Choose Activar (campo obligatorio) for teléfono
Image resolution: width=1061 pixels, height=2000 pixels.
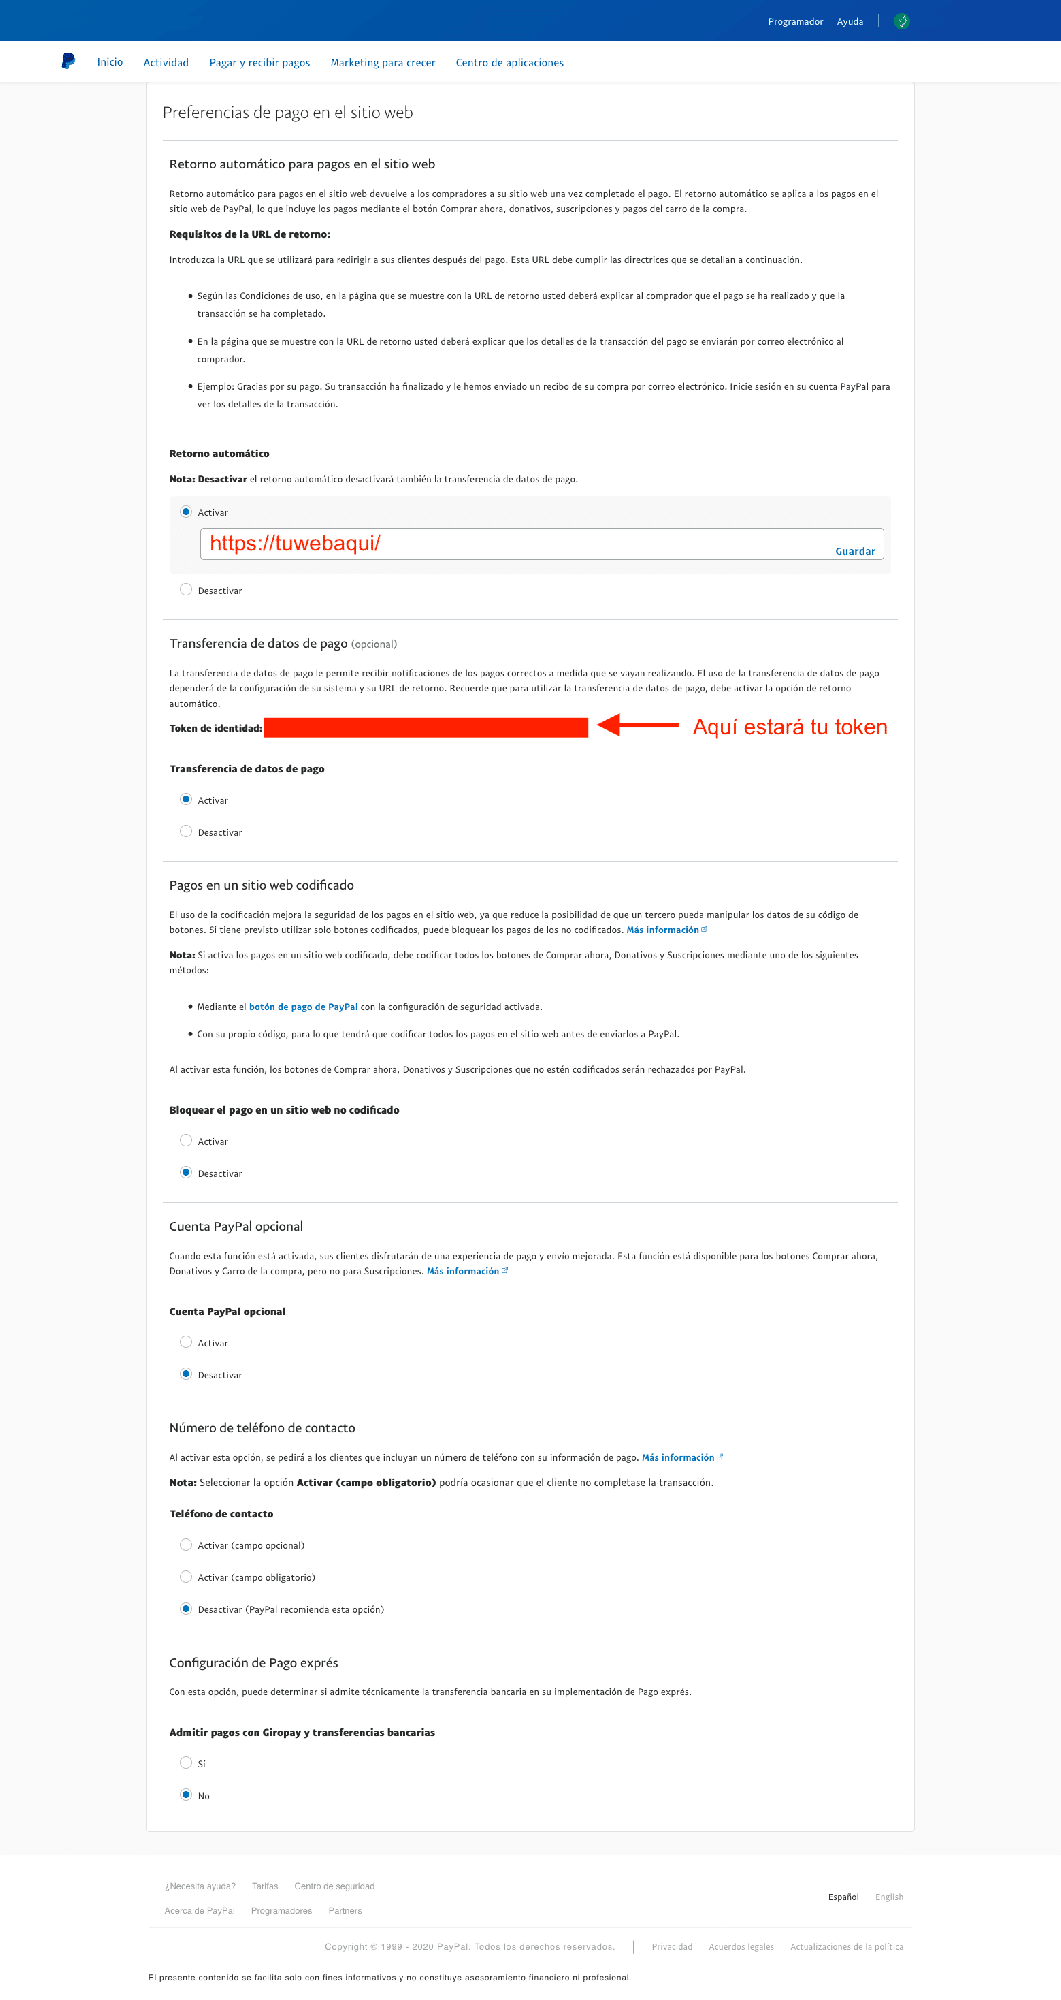(186, 1576)
